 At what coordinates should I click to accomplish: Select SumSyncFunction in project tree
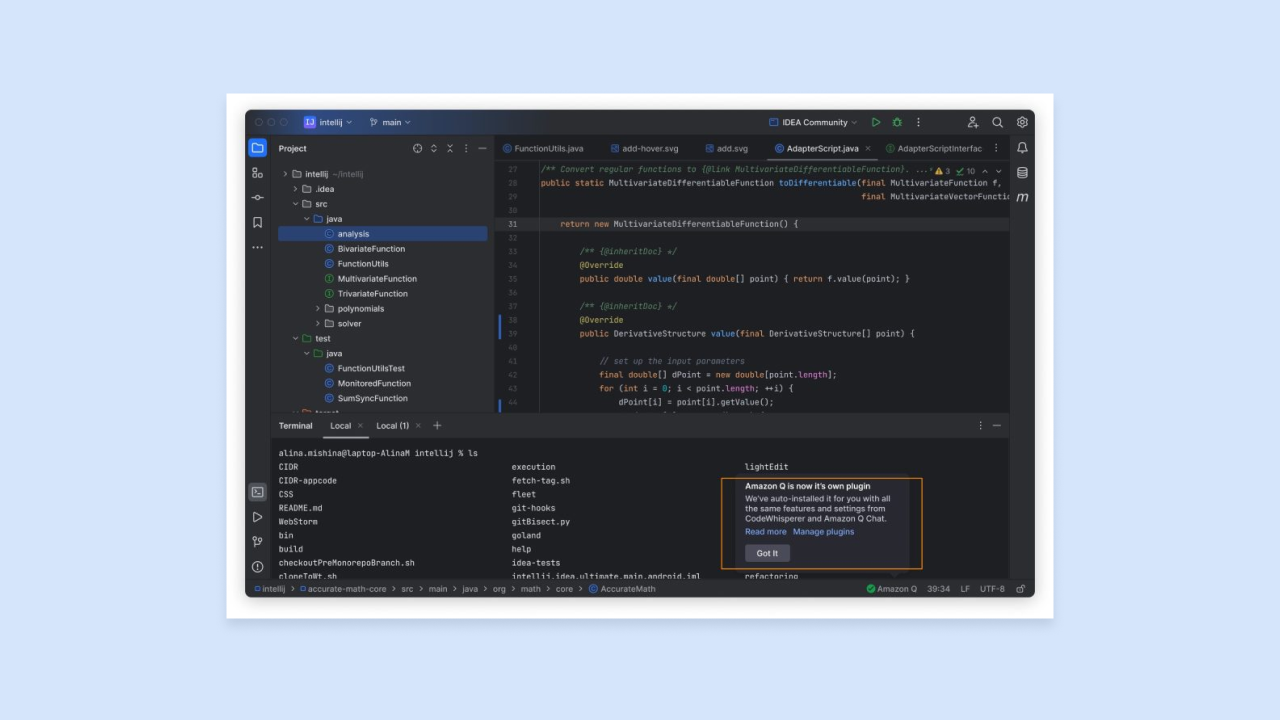tap(372, 399)
